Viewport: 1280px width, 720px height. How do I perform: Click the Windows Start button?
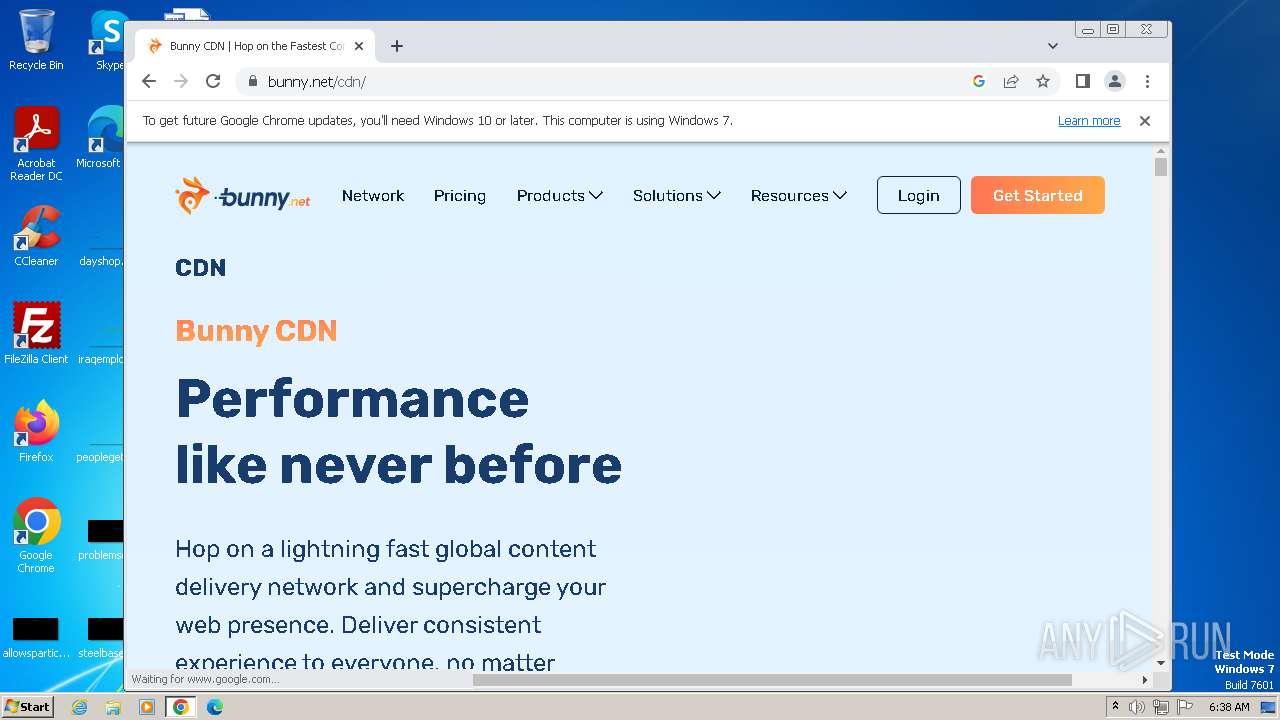pyautogui.click(x=27, y=707)
